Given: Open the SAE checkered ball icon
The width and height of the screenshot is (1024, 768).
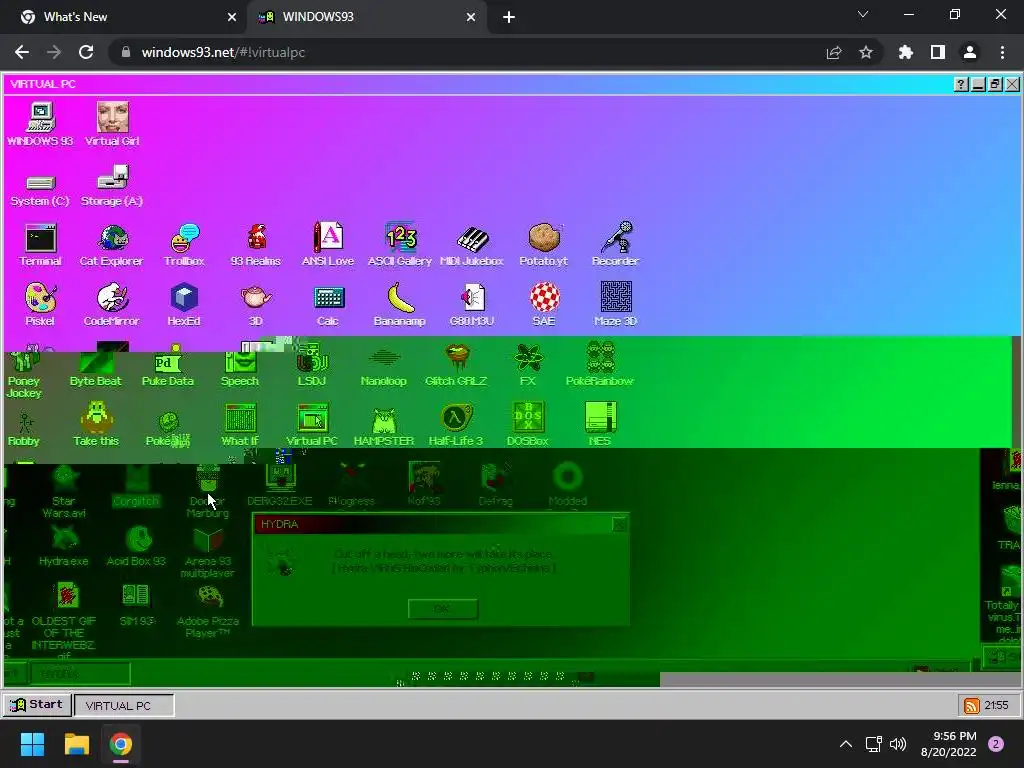Looking at the screenshot, I should click(543, 304).
